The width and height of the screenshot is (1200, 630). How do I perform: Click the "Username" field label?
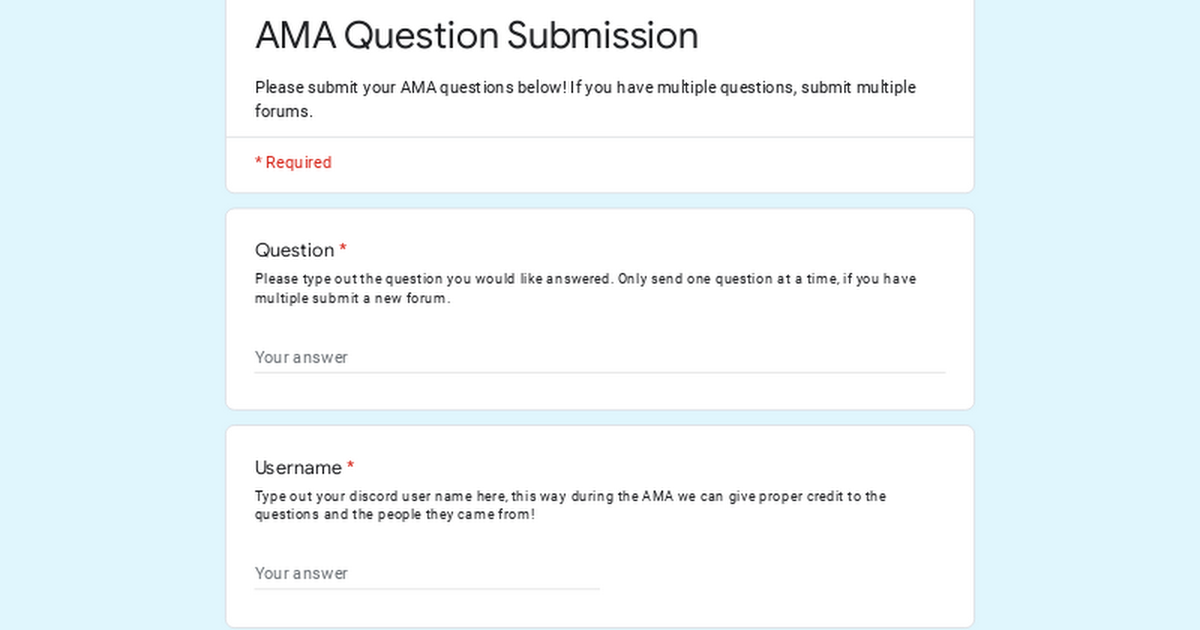(298, 468)
